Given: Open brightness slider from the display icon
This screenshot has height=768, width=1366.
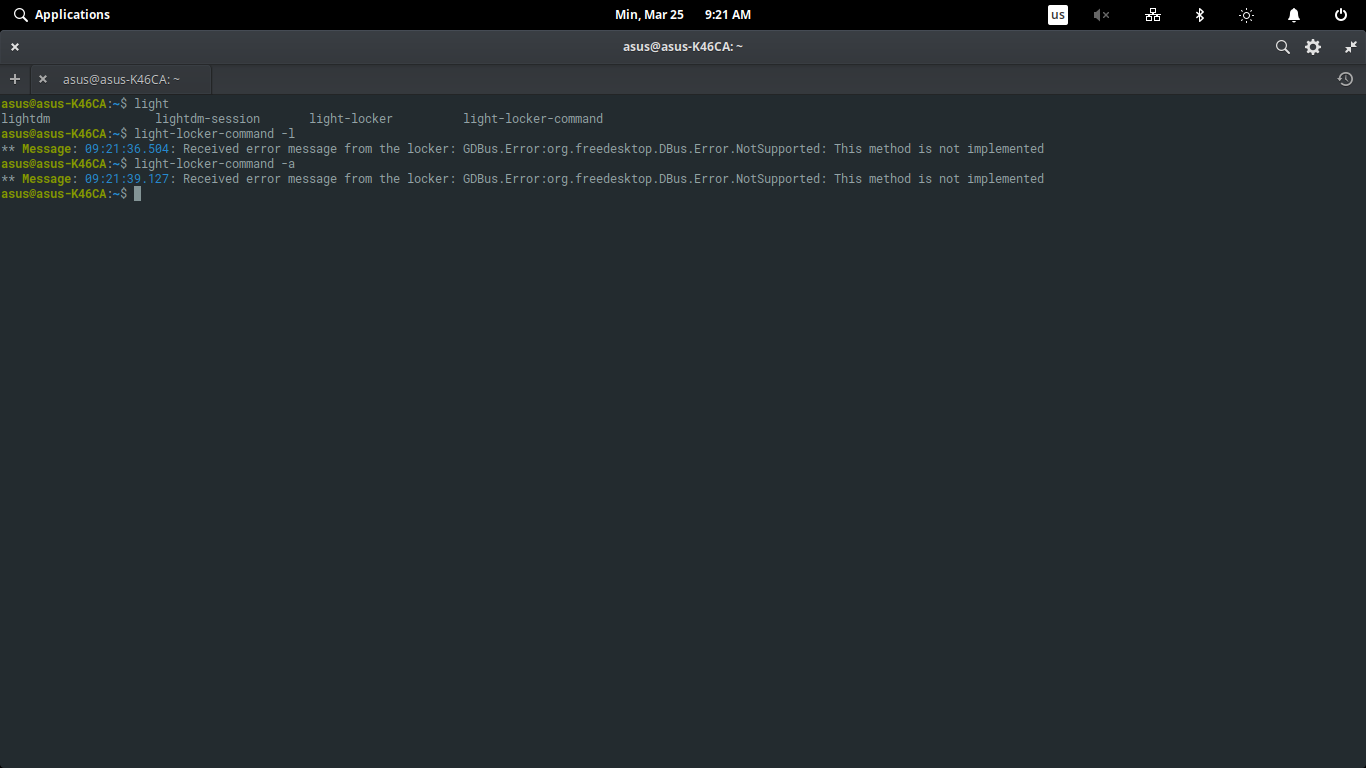Looking at the screenshot, I should coord(1246,14).
